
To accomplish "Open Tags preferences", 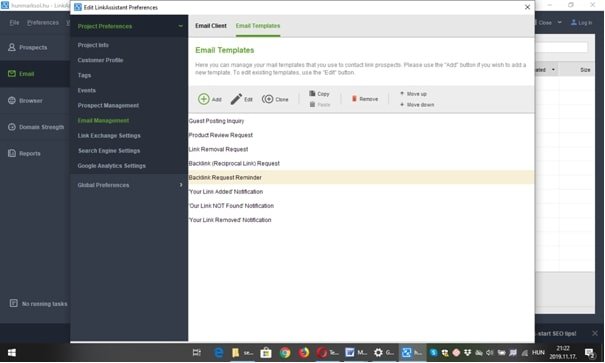I will (x=84, y=75).
